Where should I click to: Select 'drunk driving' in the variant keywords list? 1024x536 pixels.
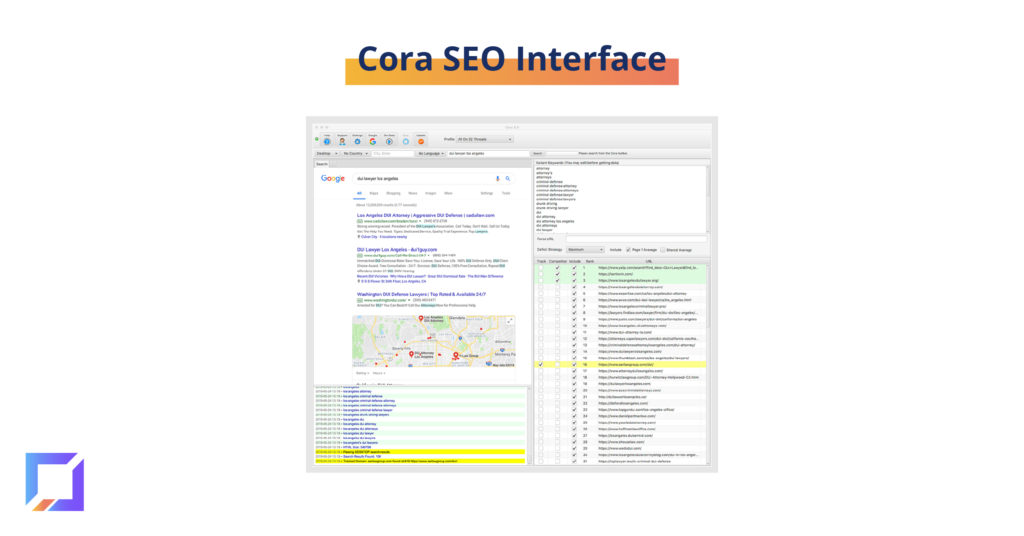coord(547,204)
